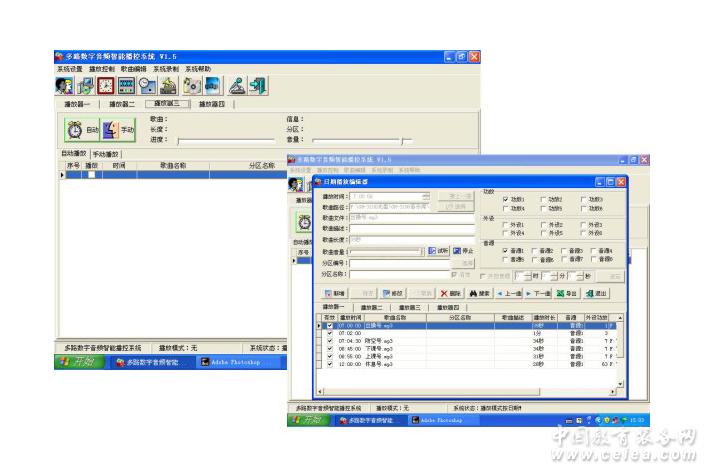Screen dimensions: 709x472
Task: Switch to the 播放器二 tab in editor
Action: 371,308
